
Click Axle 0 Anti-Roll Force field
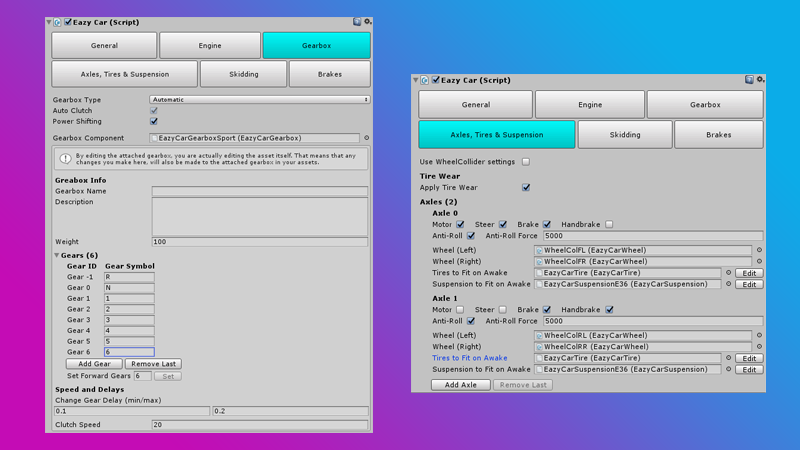pyautogui.click(x=653, y=236)
